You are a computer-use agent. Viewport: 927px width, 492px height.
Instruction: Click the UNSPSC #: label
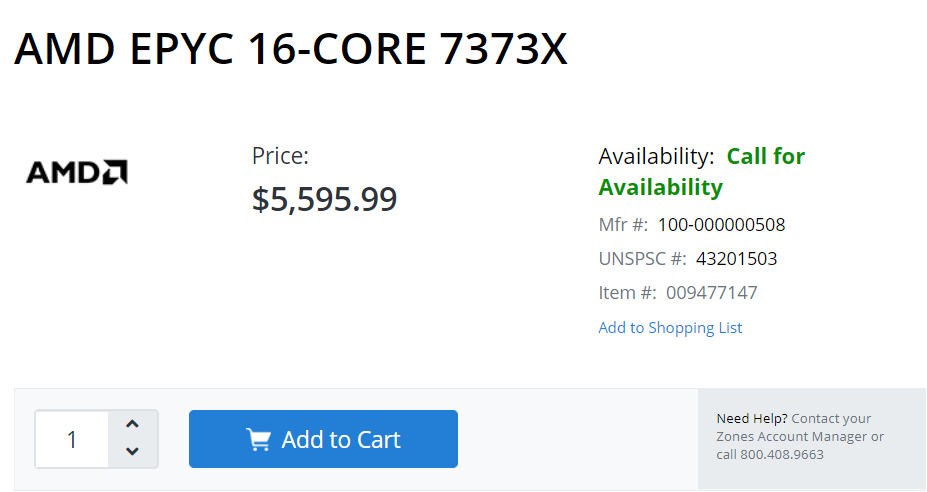(642, 258)
